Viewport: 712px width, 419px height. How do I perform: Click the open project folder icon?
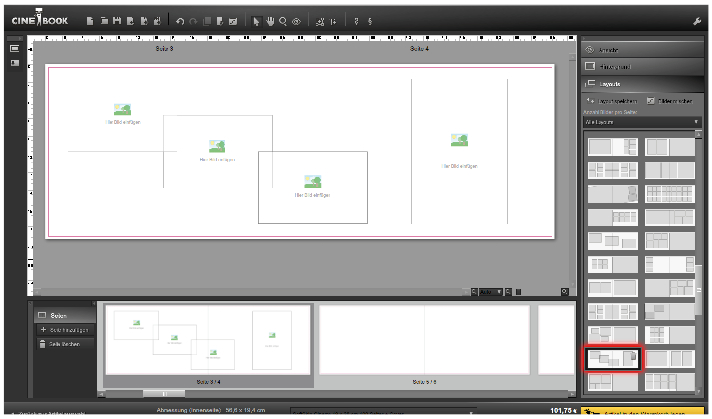[x=104, y=21]
